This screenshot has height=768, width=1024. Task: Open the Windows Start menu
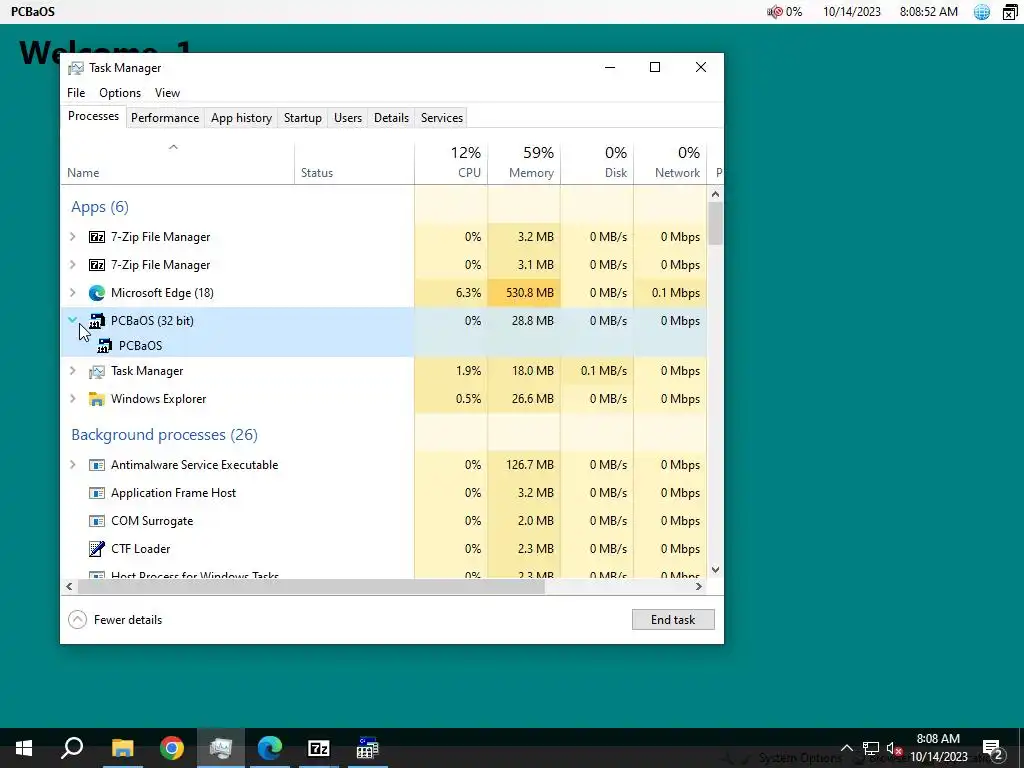pyautogui.click(x=24, y=748)
